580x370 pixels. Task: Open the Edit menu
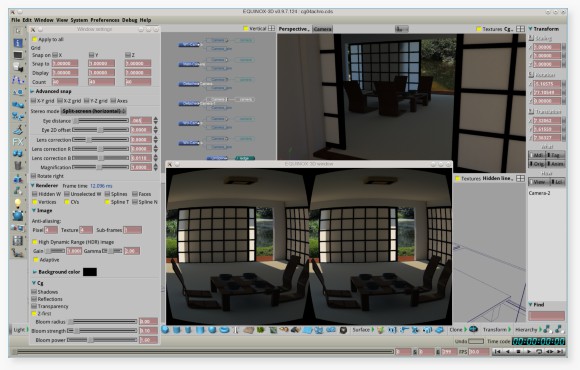(x=27, y=20)
